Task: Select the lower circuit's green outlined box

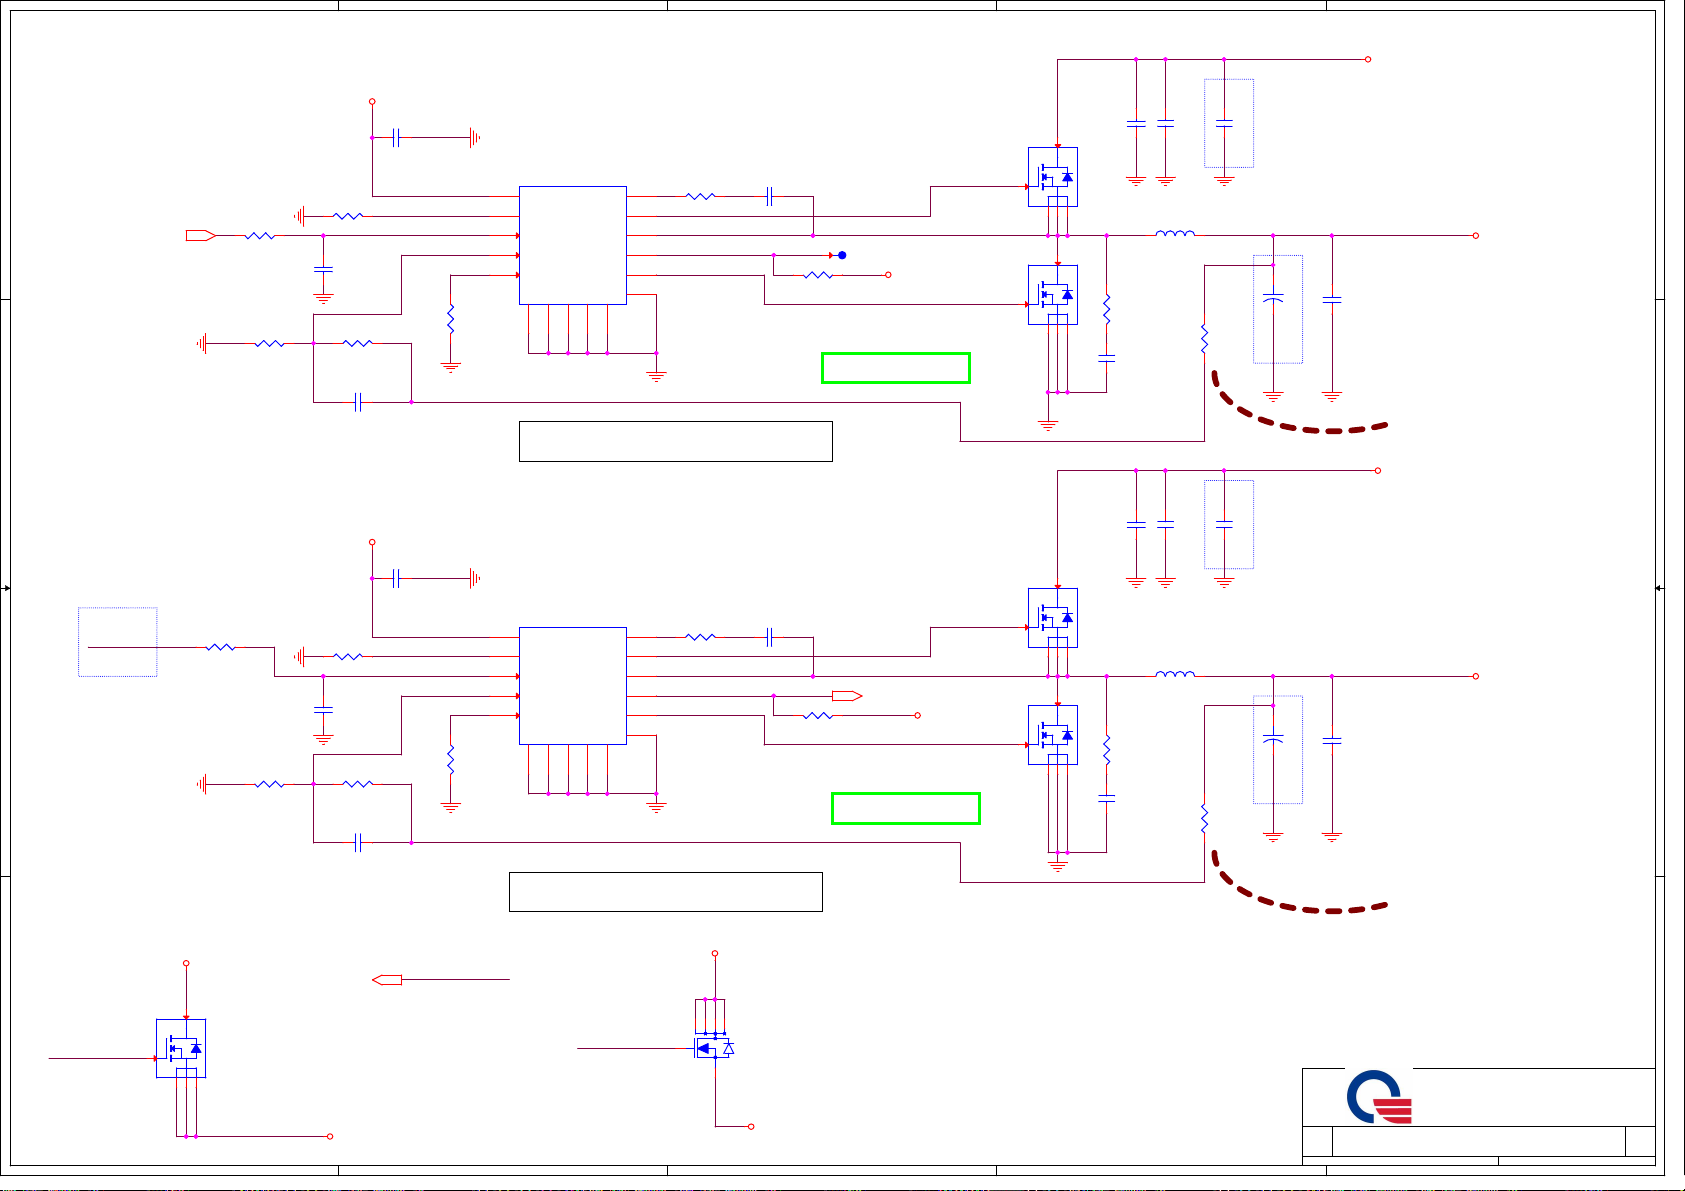Action: pos(906,808)
